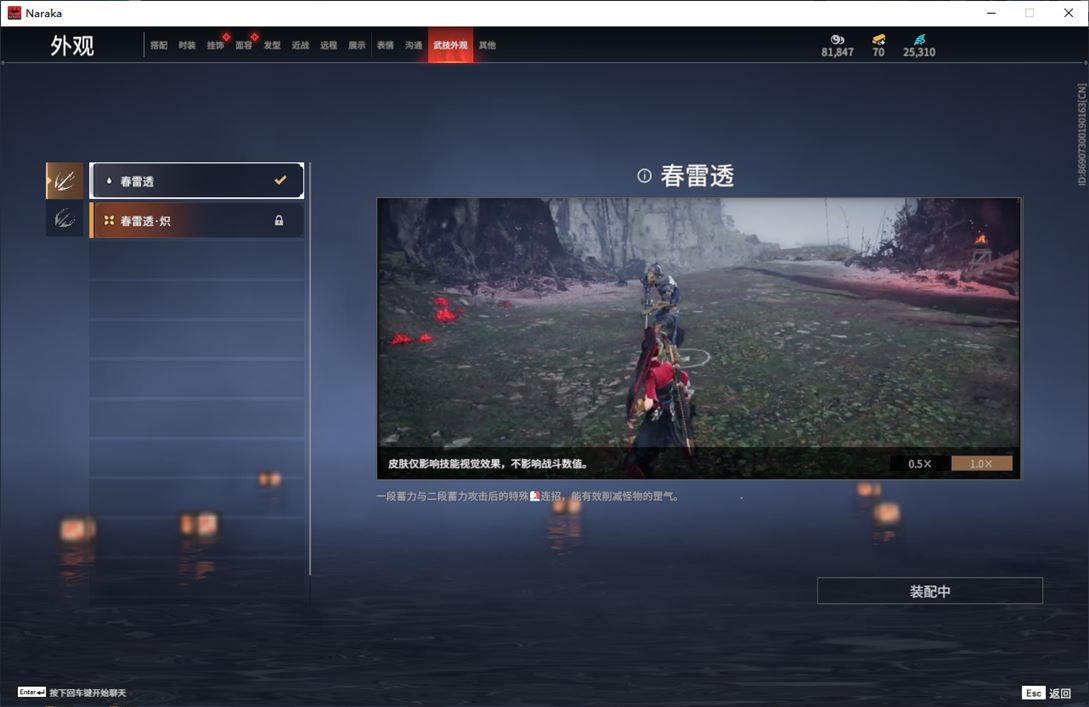Open info icon beside 春雷透 title

click(645, 176)
